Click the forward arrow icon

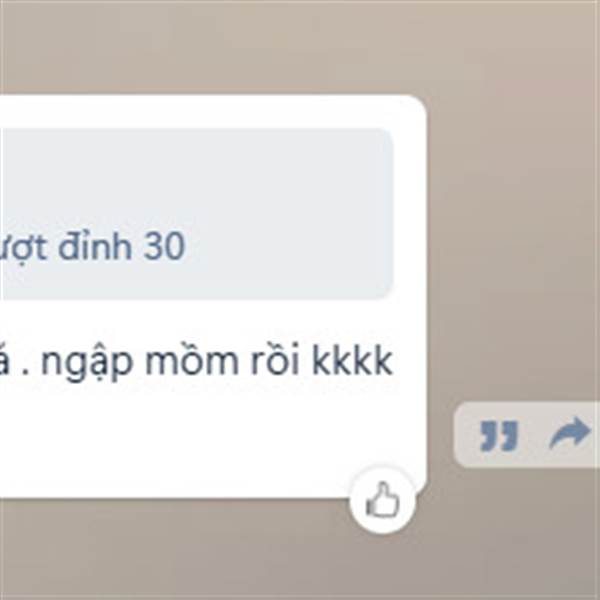click(569, 434)
